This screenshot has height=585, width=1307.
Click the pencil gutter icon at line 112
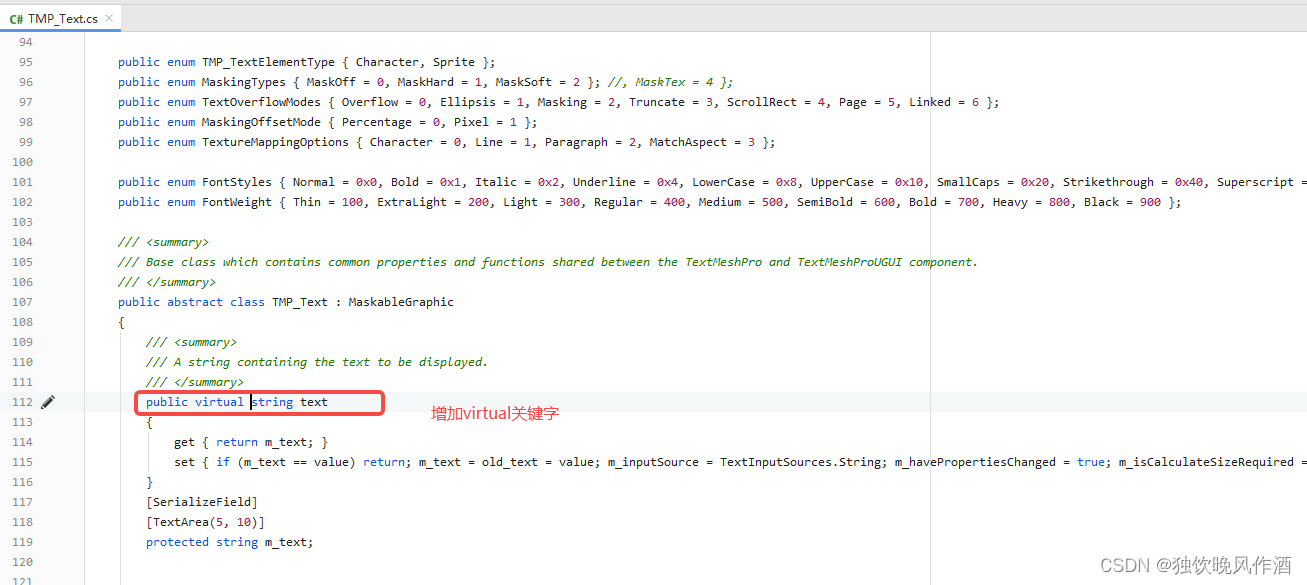click(x=48, y=402)
